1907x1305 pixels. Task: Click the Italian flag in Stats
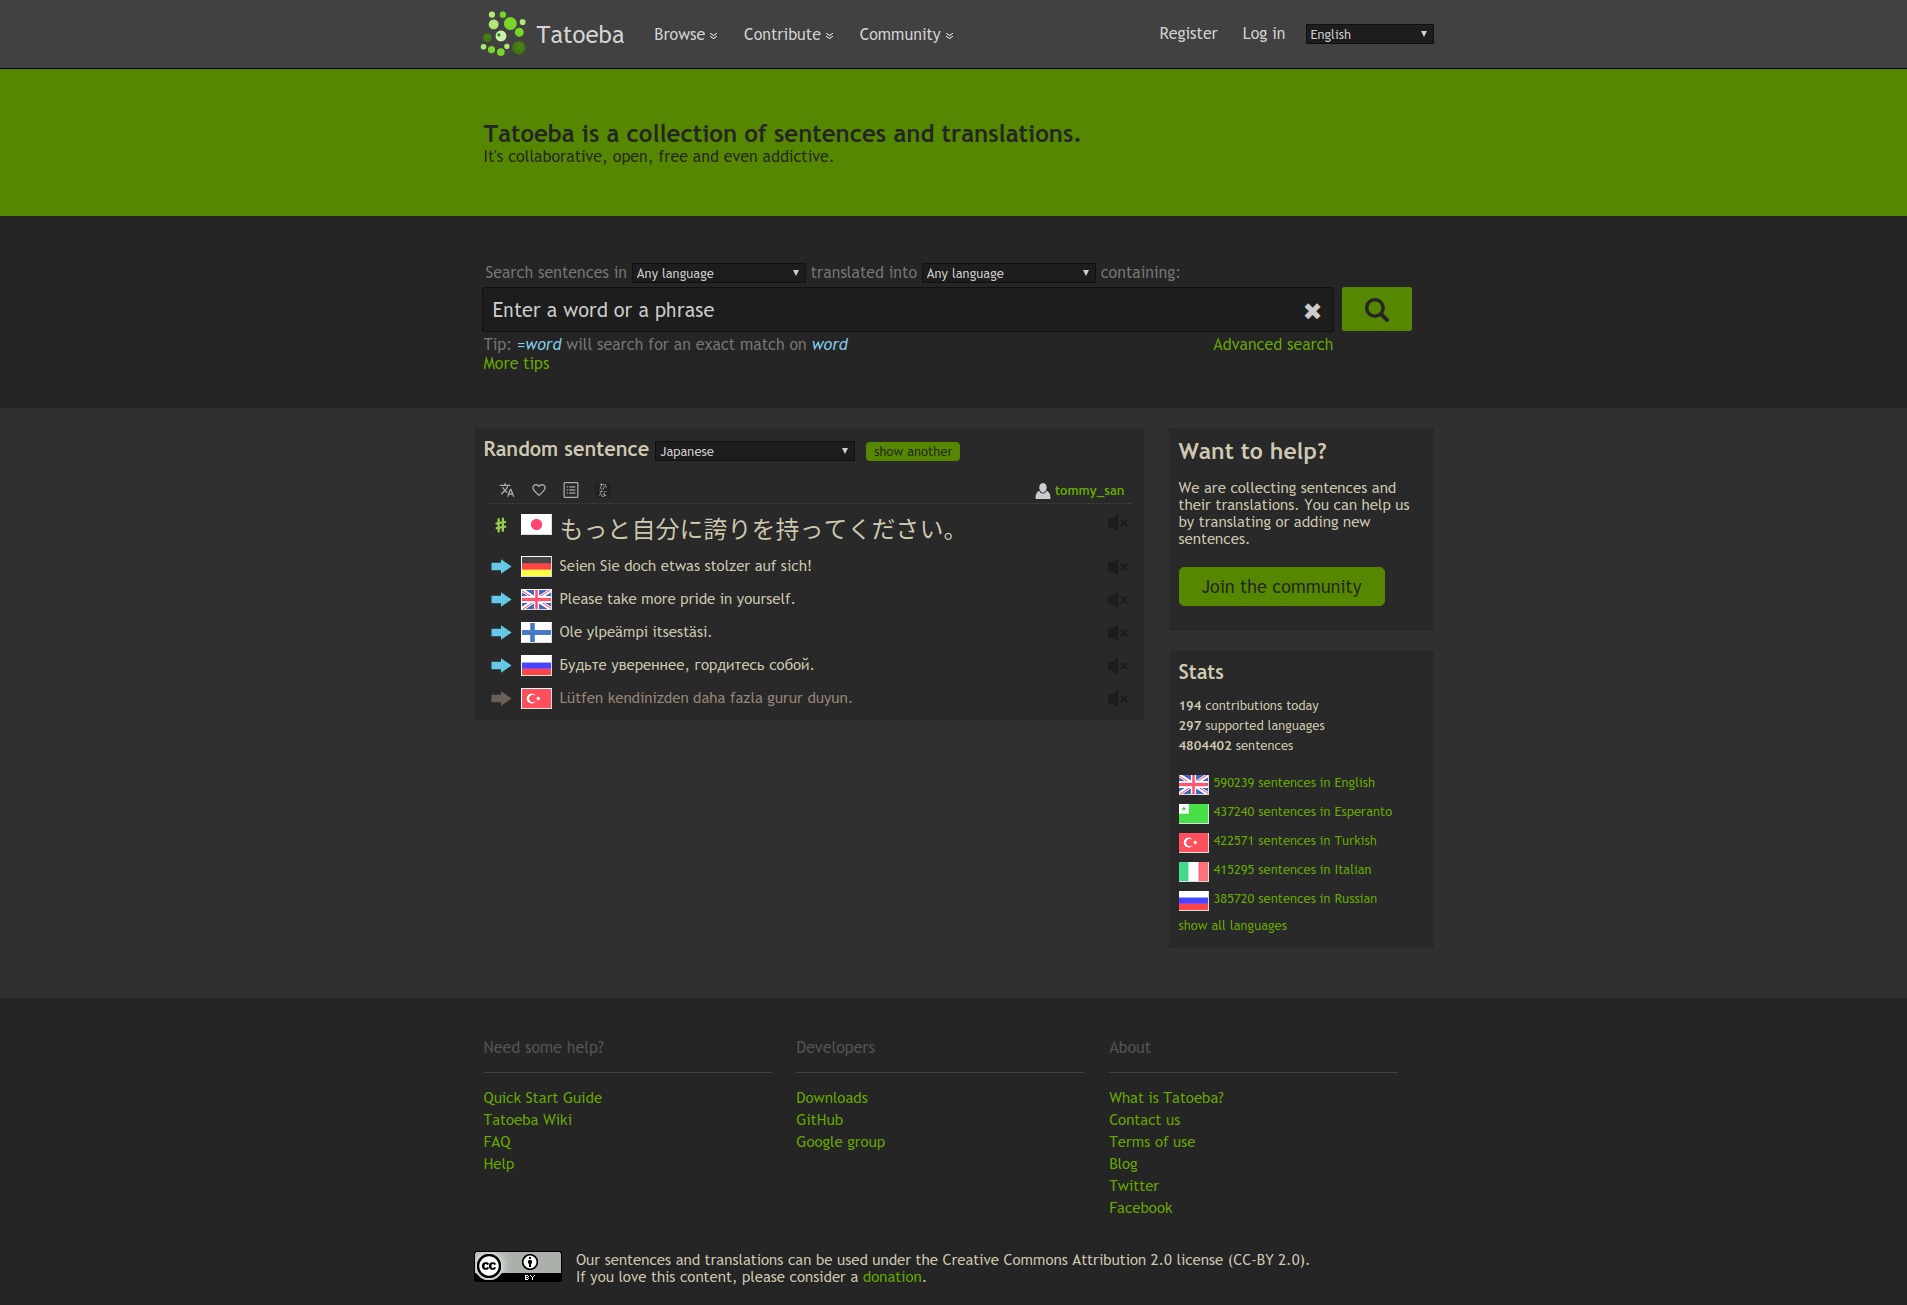[x=1193, y=871]
